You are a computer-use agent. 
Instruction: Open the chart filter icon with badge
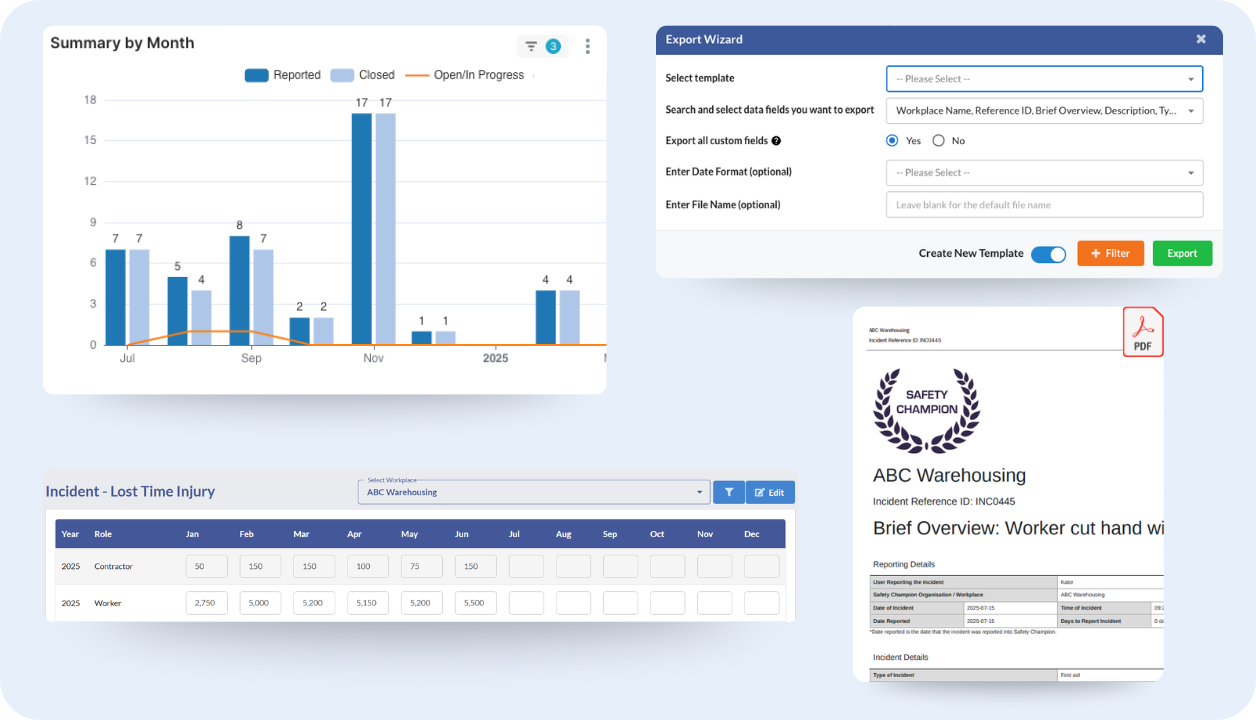pos(541,46)
